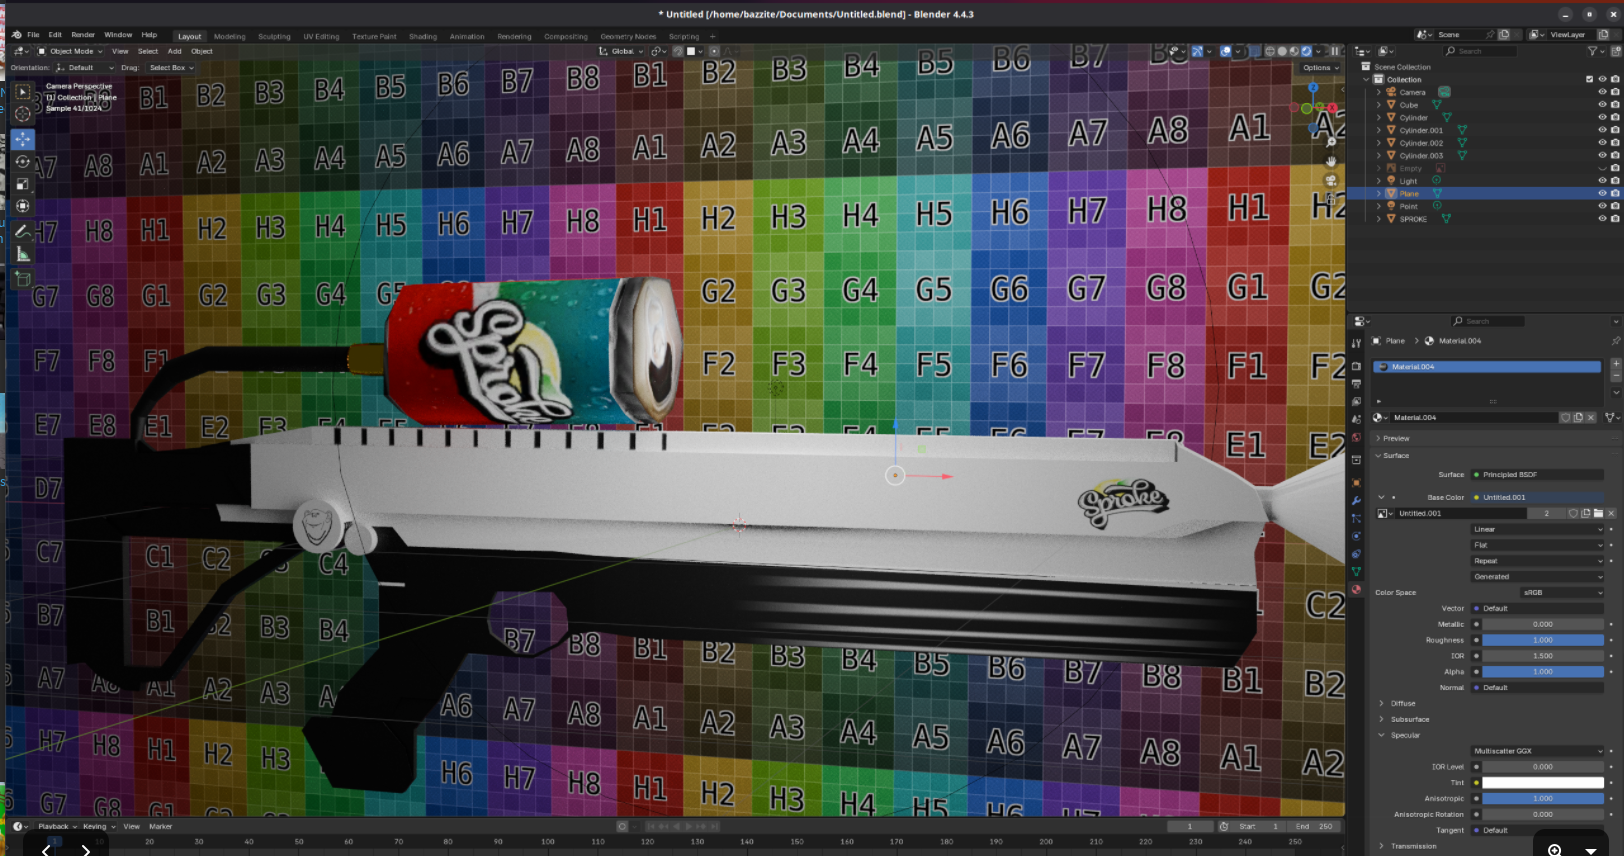Activate the Move tool
1624x856 pixels.
[x=22, y=139]
